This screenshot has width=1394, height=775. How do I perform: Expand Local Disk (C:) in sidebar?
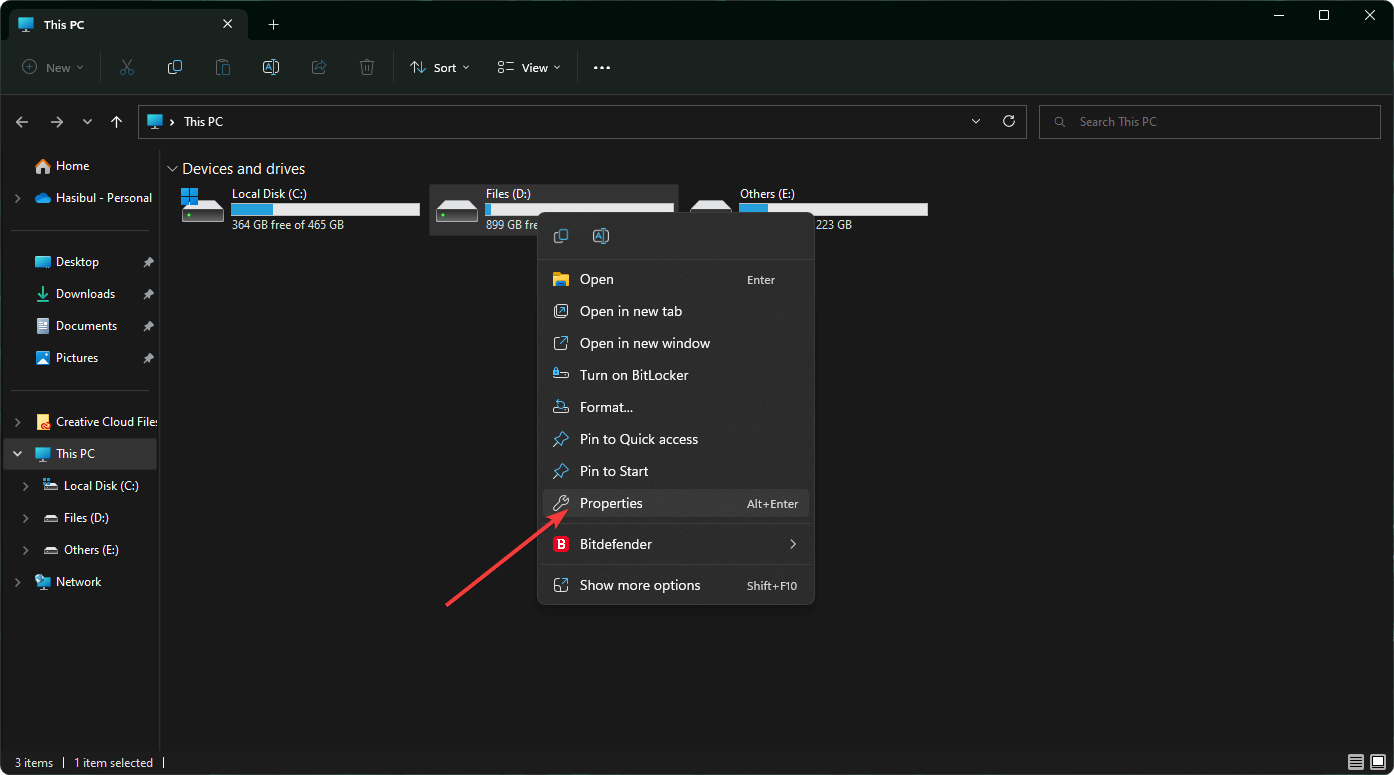pos(26,486)
